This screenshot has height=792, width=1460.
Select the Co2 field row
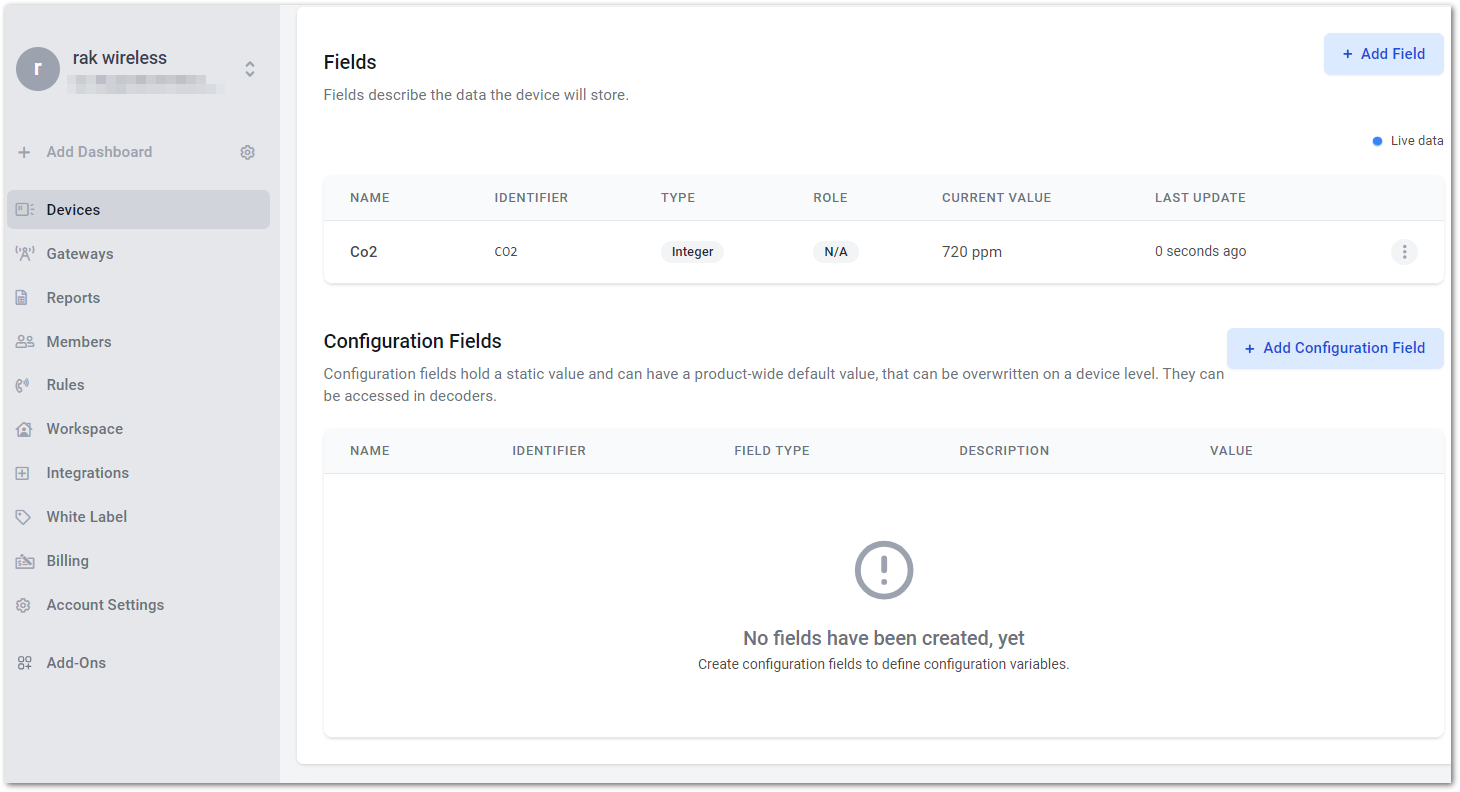pyautogui.click(x=883, y=252)
